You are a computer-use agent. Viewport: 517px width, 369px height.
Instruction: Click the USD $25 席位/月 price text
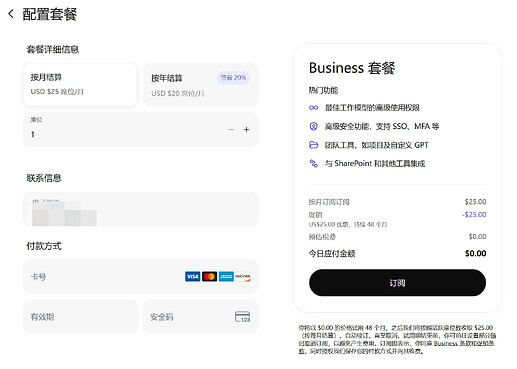tap(57, 92)
